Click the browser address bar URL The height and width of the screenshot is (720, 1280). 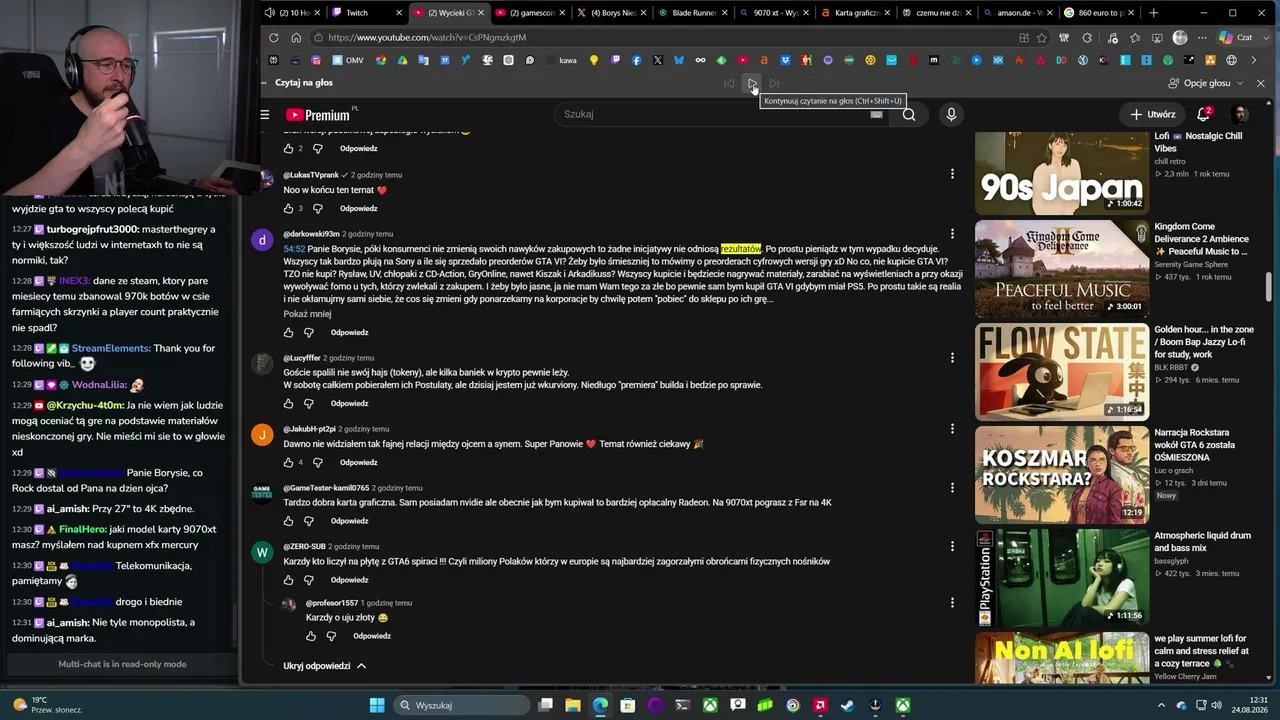tap(427, 37)
